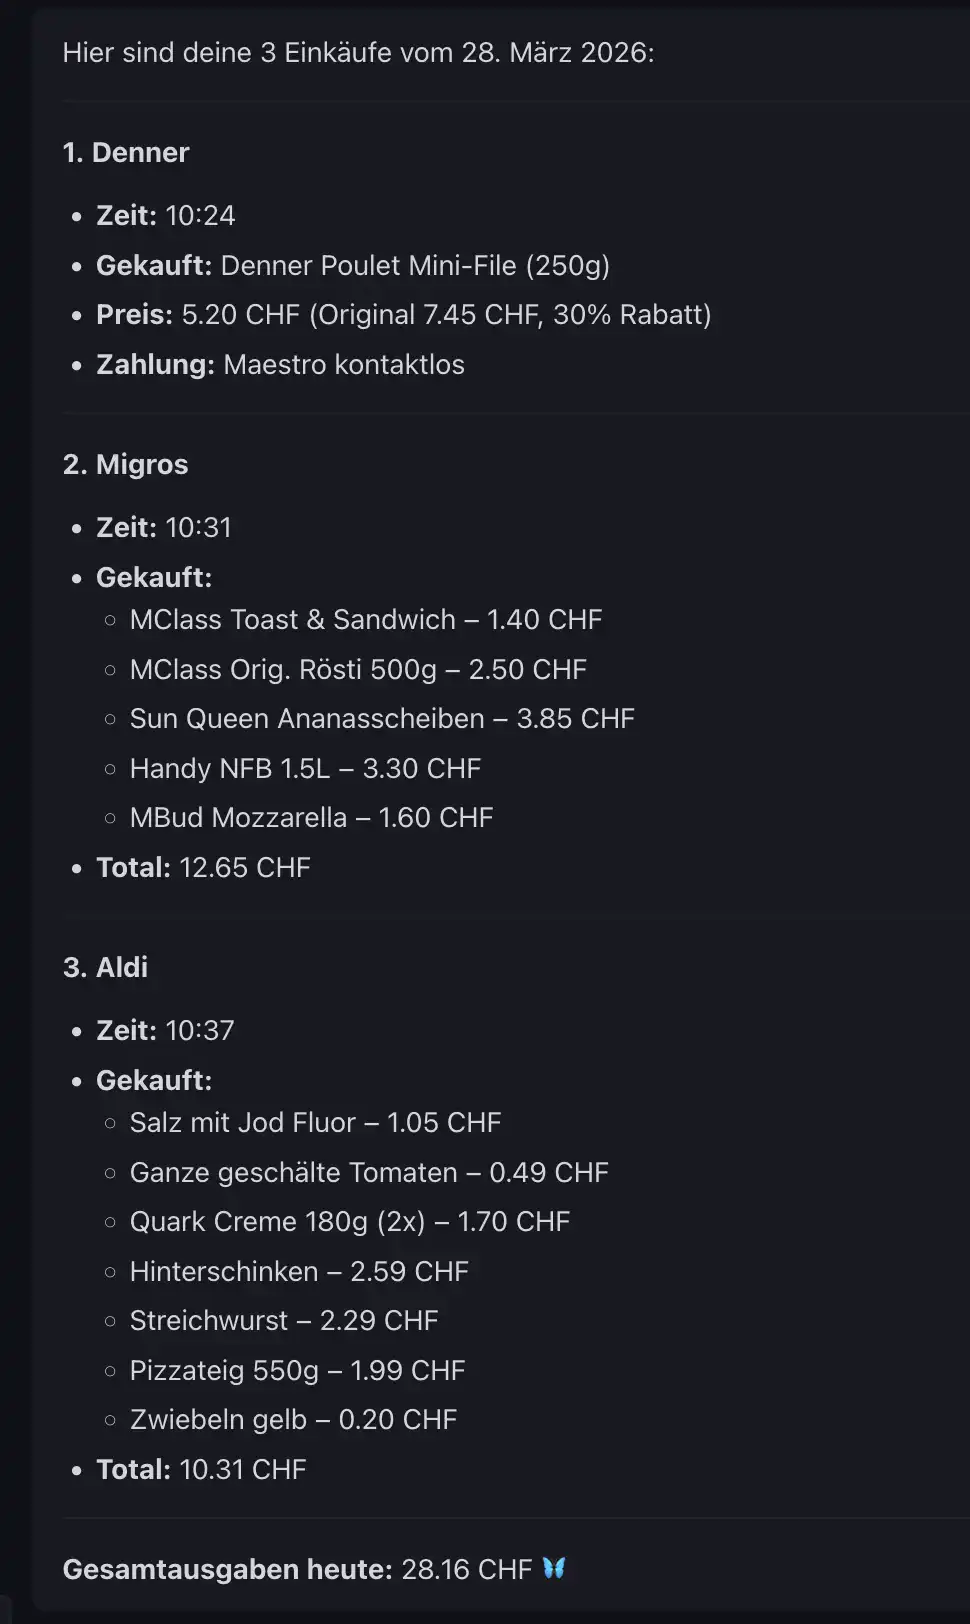Click the Sun Queen Ananasscheiben entry
The image size is (970, 1624).
click(x=382, y=718)
